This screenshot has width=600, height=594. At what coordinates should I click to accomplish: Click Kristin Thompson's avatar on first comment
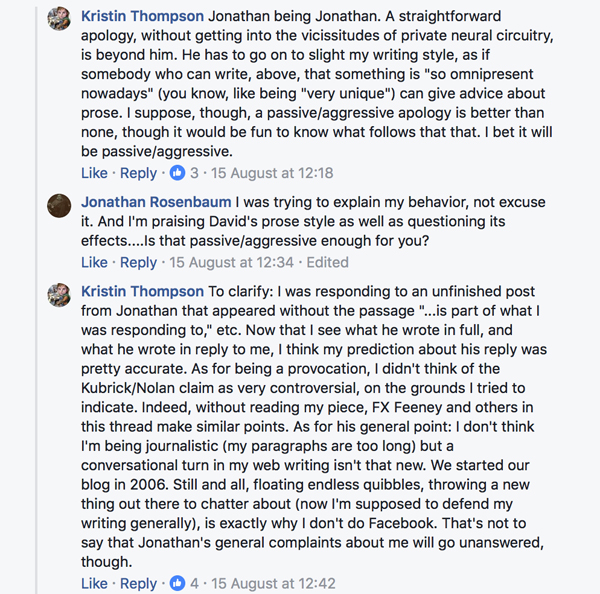pyautogui.click(x=60, y=19)
